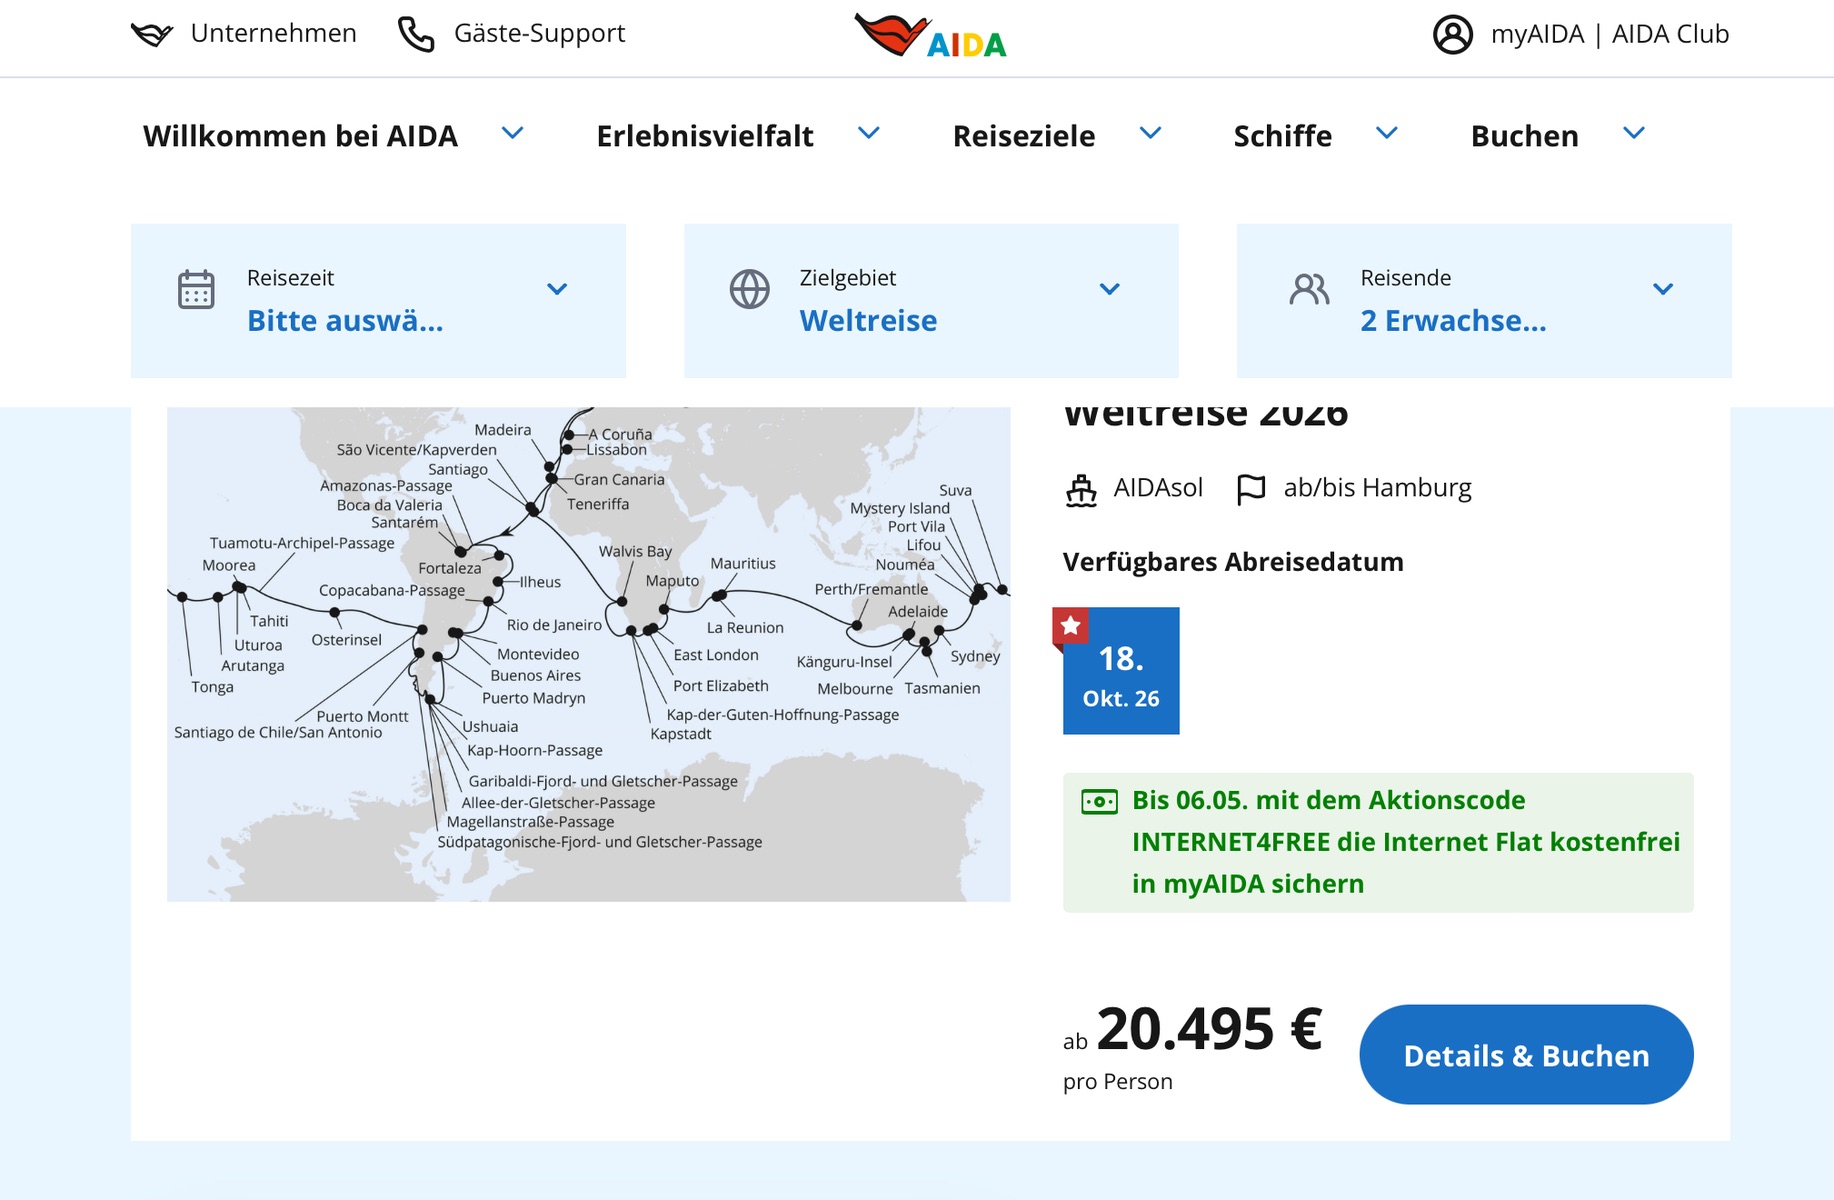Click the Details & Buchen button
1834x1200 pixels.
pos(1526,1055)
